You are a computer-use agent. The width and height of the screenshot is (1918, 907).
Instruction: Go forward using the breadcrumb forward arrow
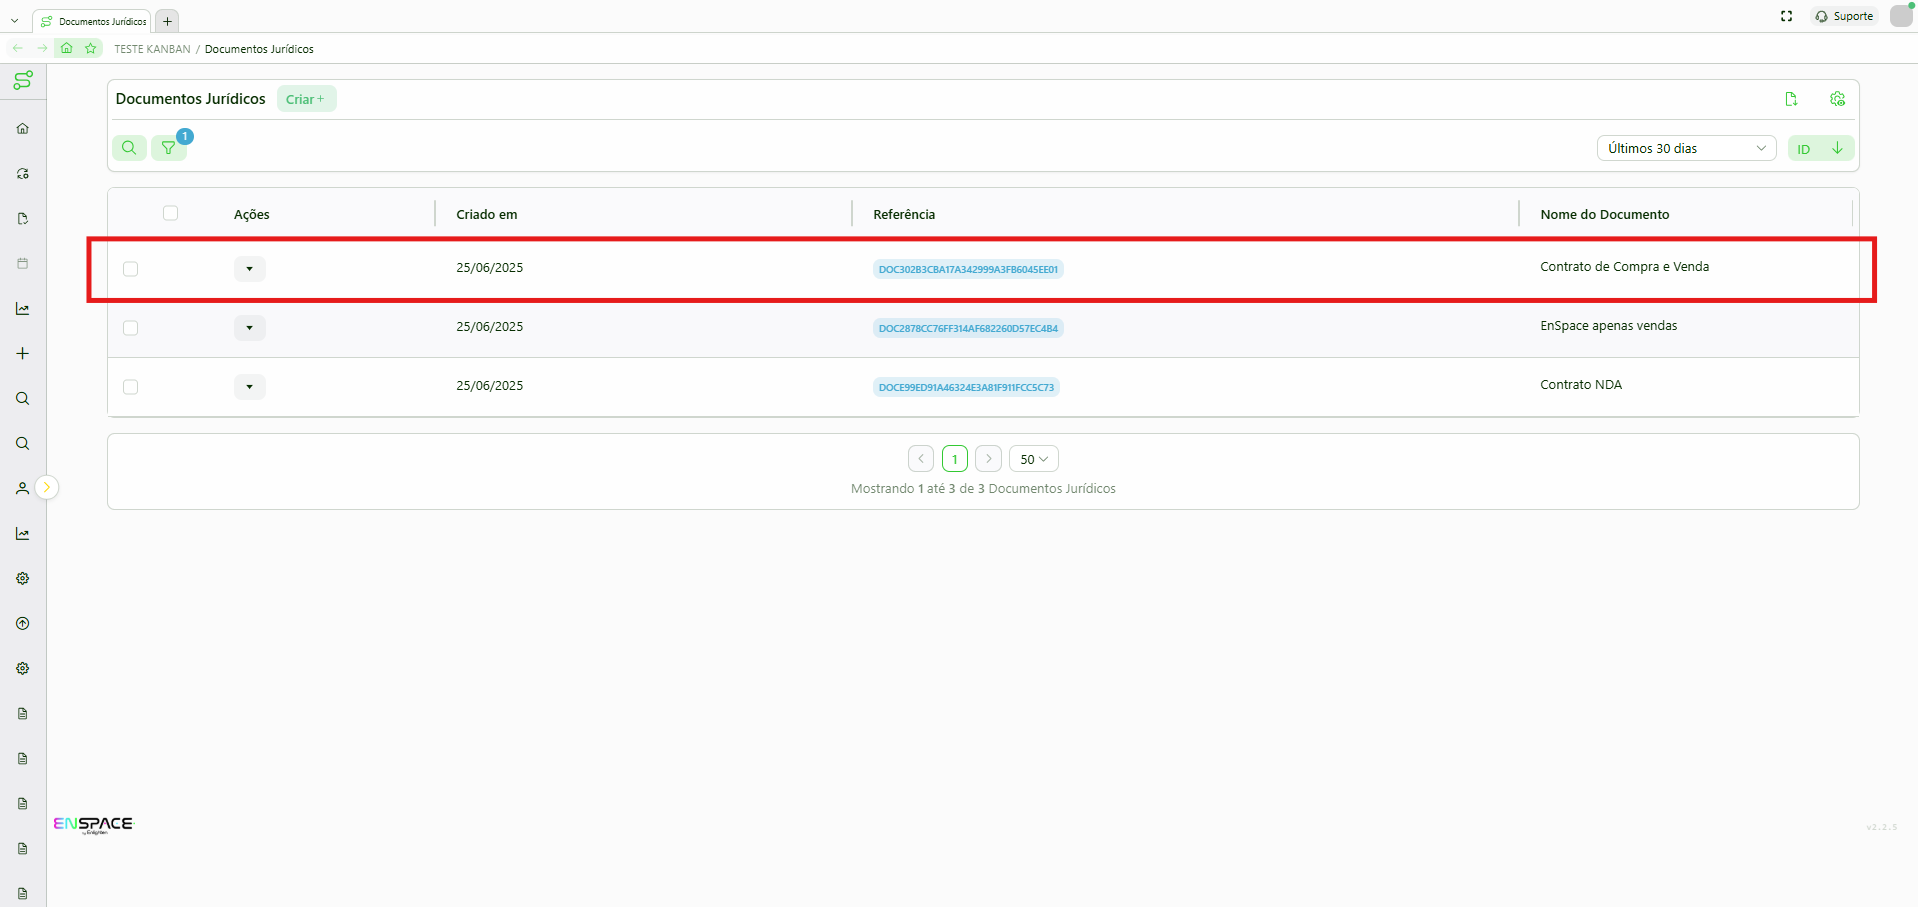(x=42, y=48)
